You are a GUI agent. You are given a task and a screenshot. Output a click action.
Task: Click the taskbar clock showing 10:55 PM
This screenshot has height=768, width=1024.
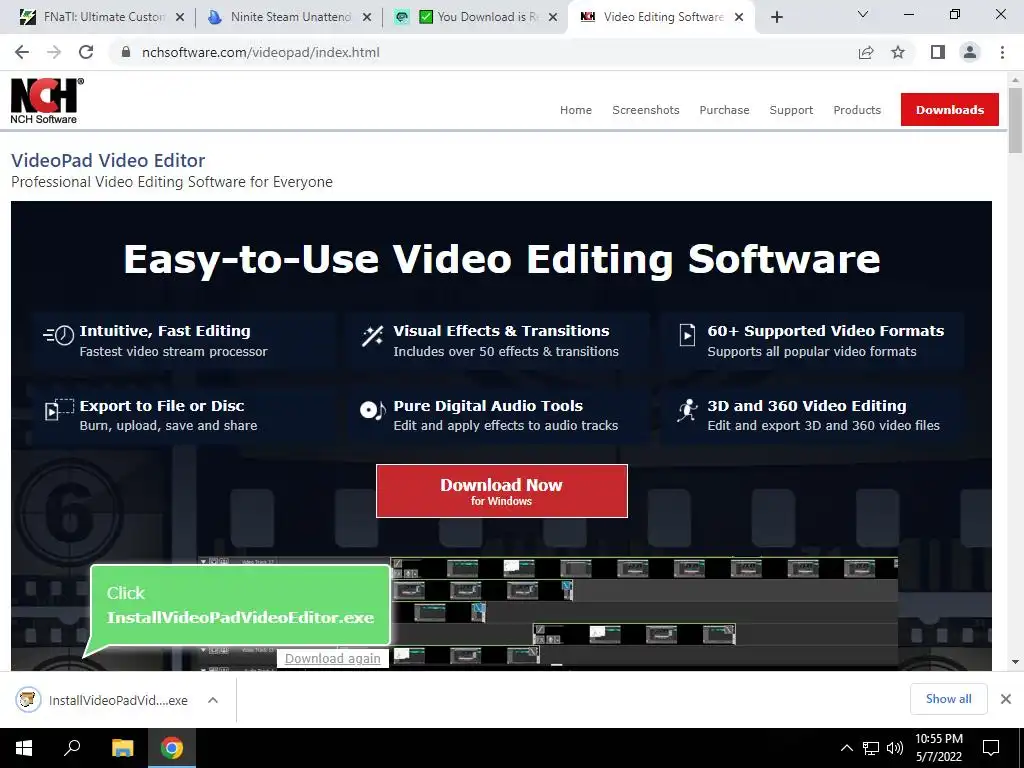(x=938, y=748)
